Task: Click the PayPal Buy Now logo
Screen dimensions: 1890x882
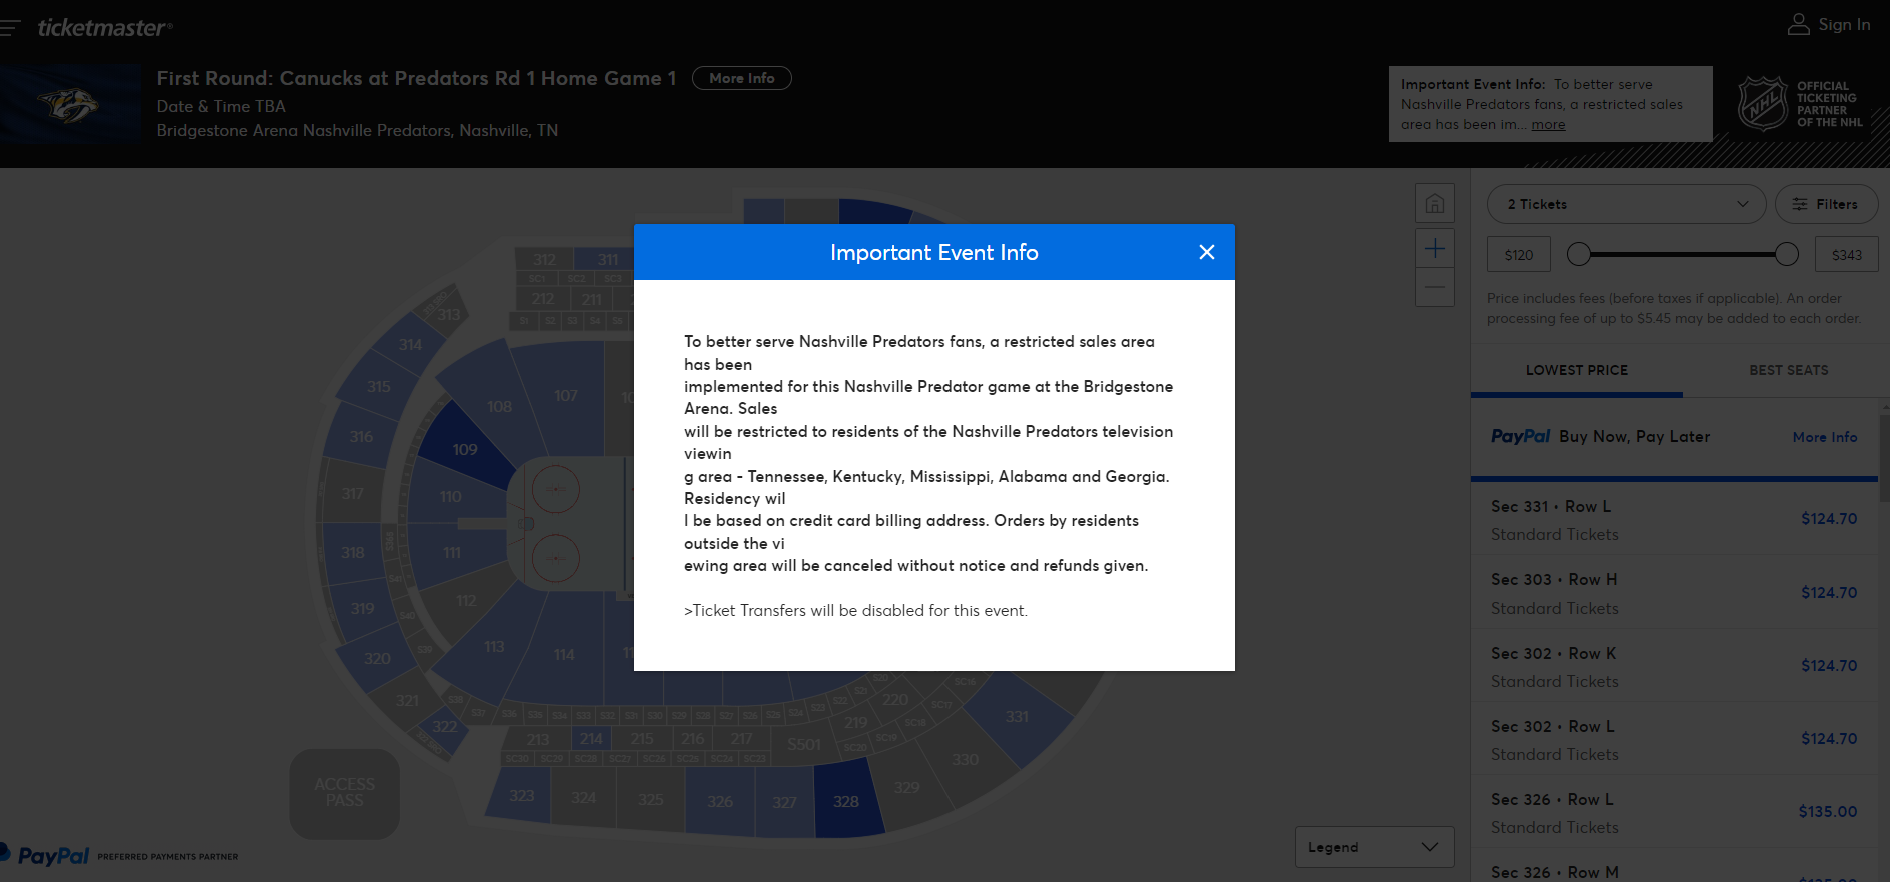Action: click(x=1520, y=436)
